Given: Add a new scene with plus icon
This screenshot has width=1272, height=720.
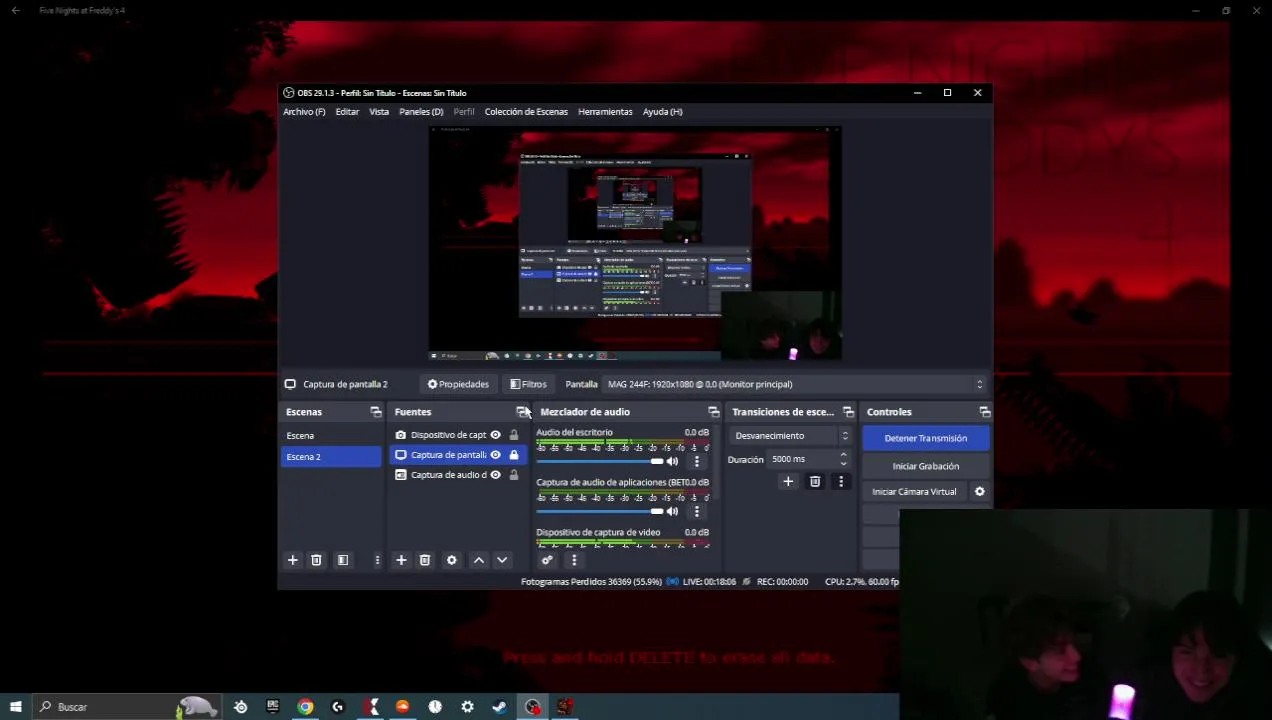Looking at the screenshot, I should [x=292, y=560].
